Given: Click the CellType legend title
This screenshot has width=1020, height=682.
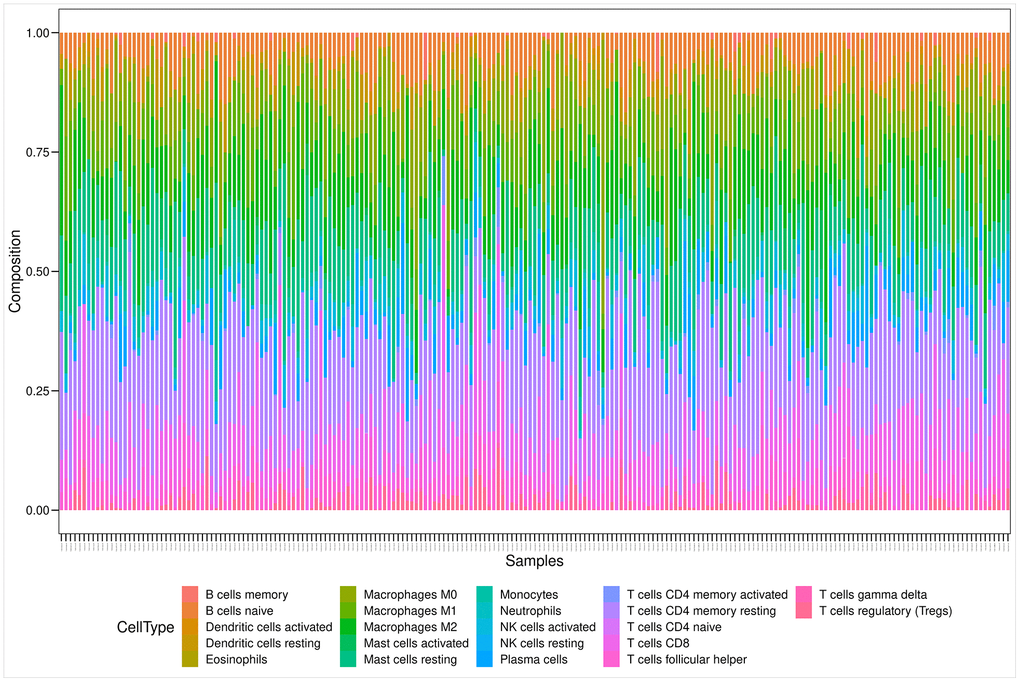Looking at the screenshot, I should point(146,627).
